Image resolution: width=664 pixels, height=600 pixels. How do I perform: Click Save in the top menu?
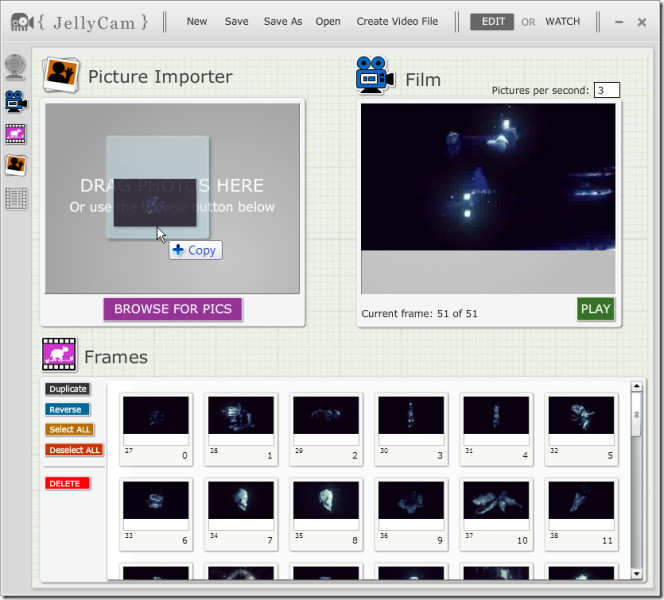coord(236,21)
